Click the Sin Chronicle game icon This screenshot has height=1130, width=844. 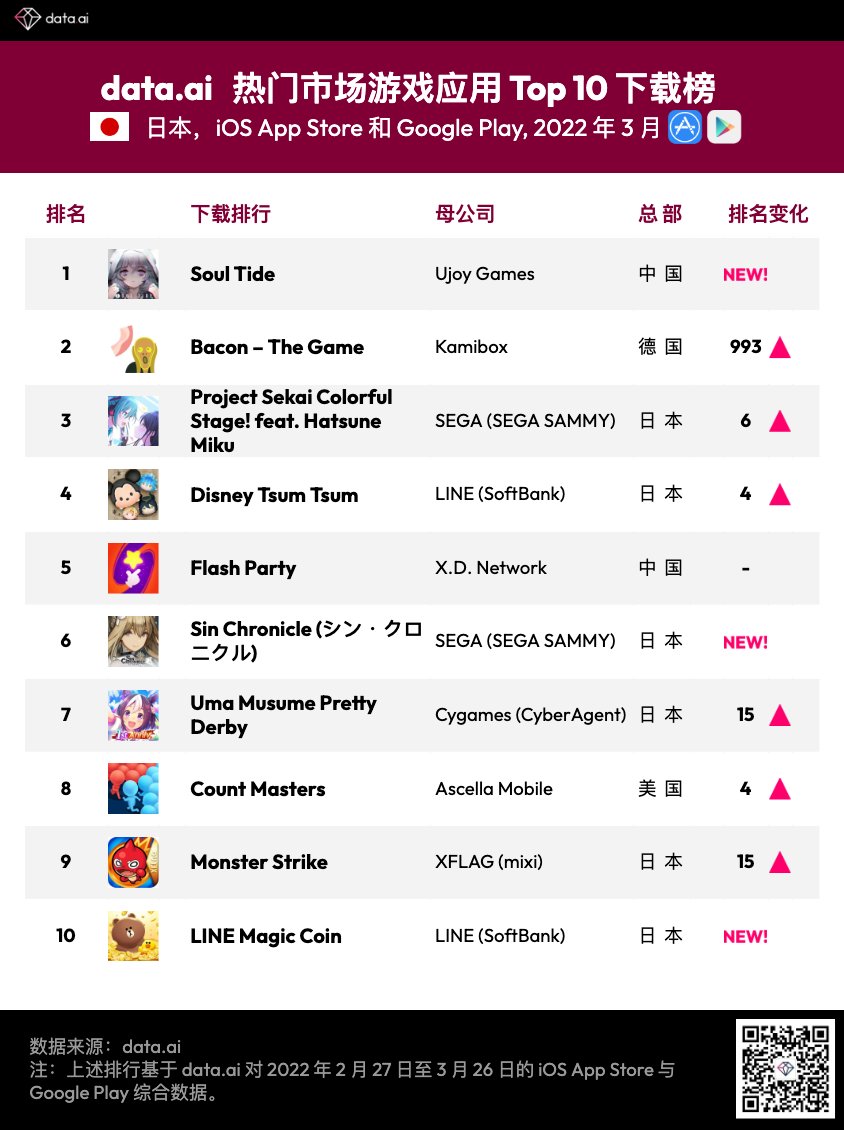133,641
